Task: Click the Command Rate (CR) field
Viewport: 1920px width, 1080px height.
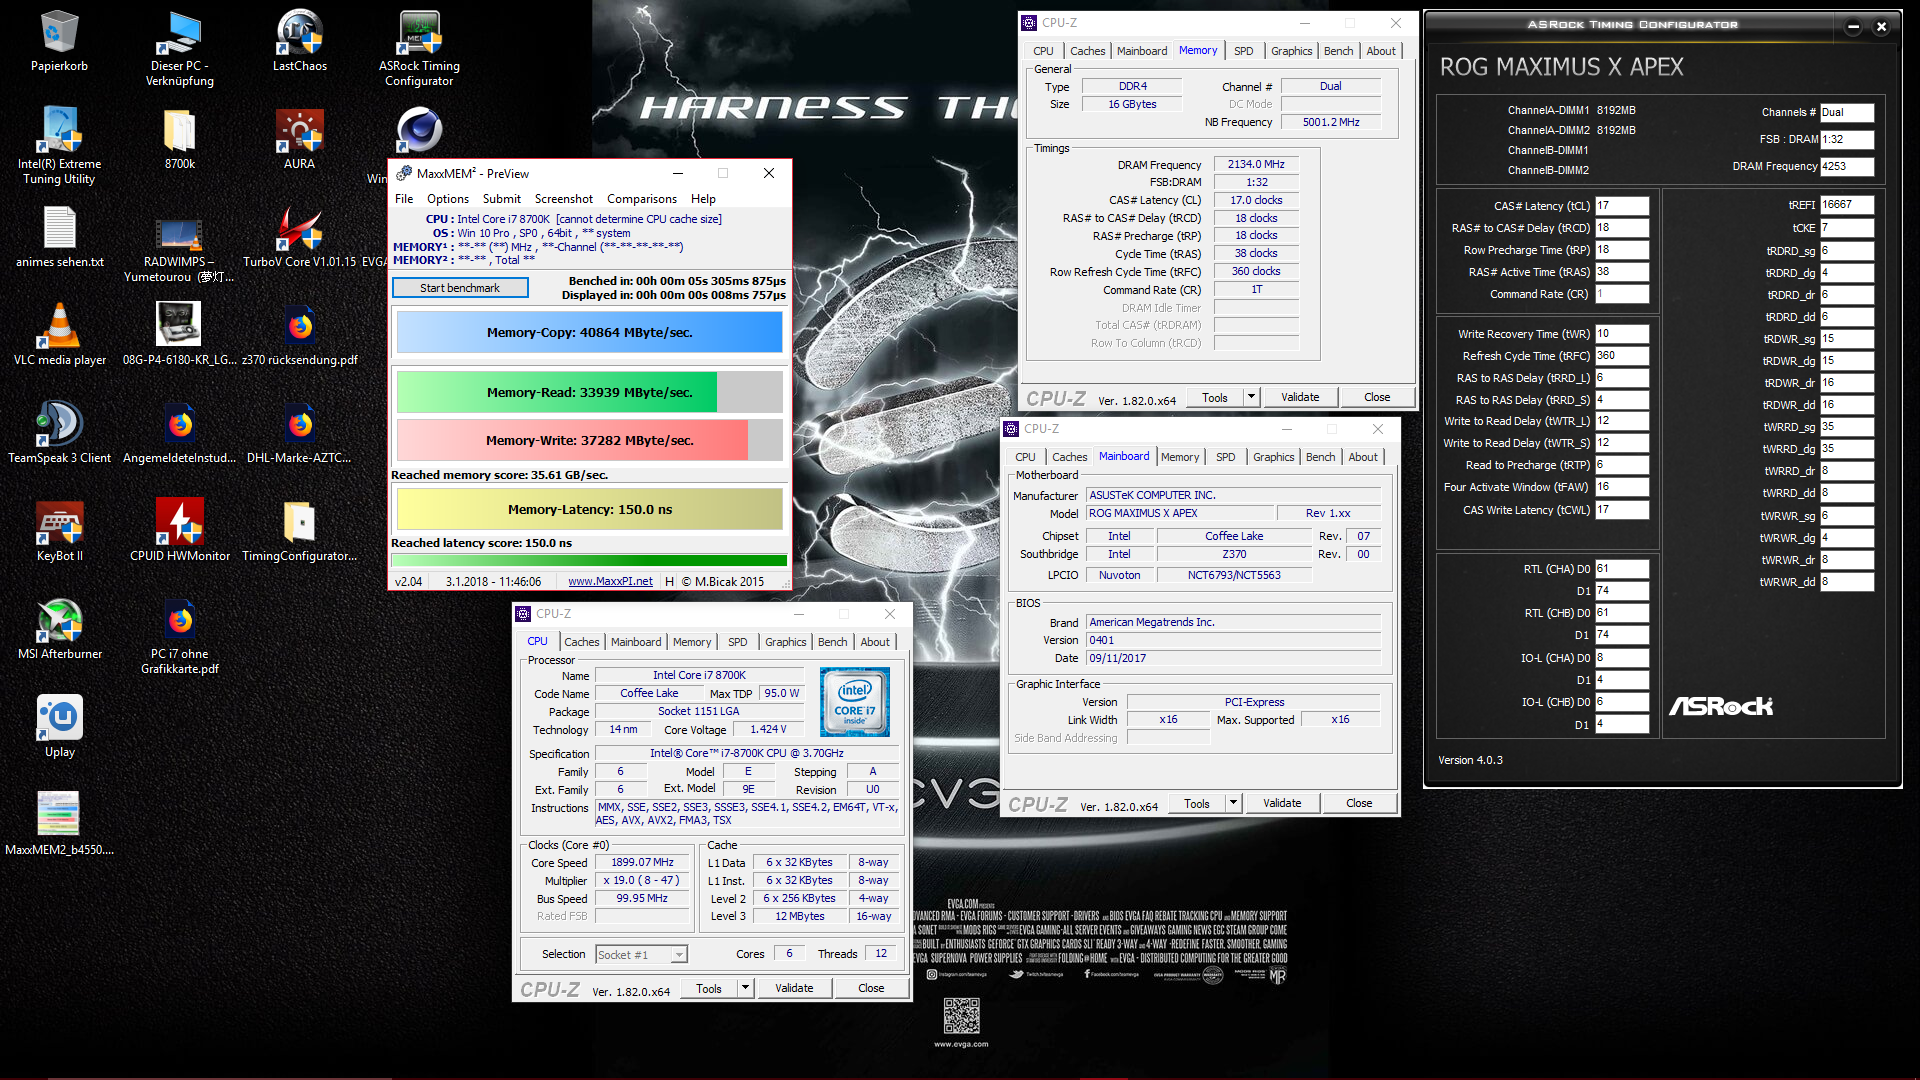Action: (x=1621, y=294)
